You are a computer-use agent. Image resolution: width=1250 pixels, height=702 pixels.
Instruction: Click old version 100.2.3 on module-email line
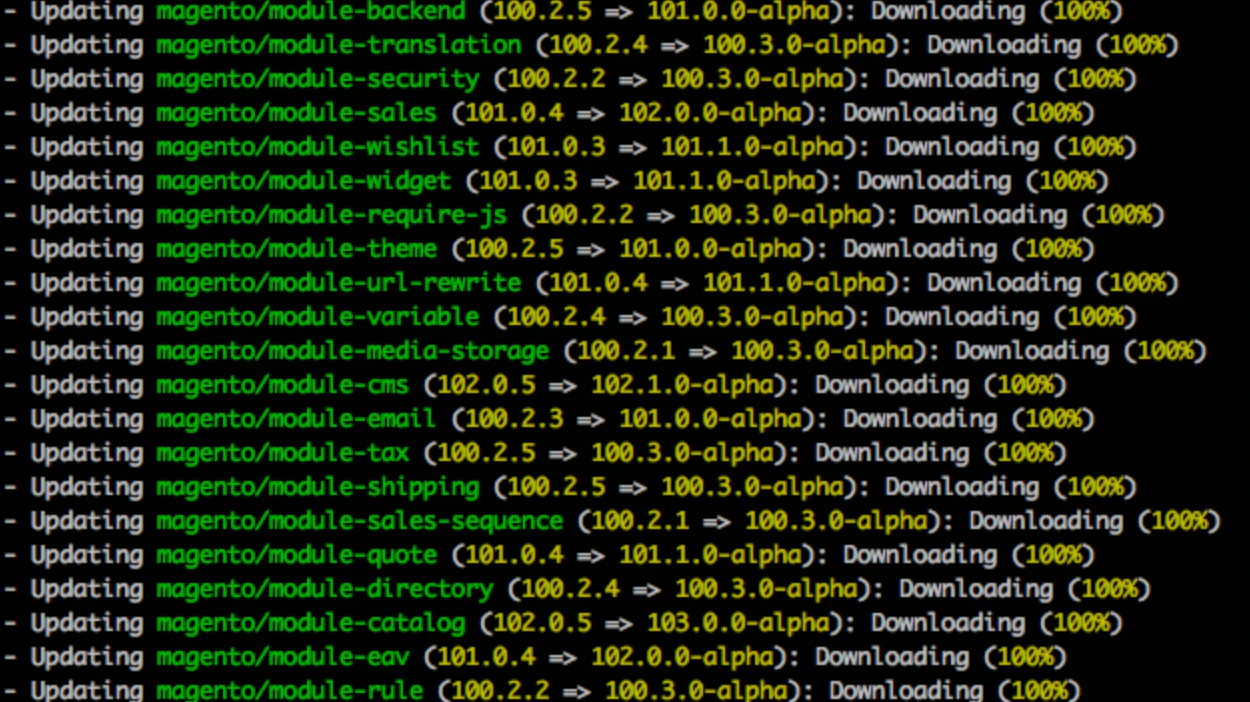(x=514, y=420)
